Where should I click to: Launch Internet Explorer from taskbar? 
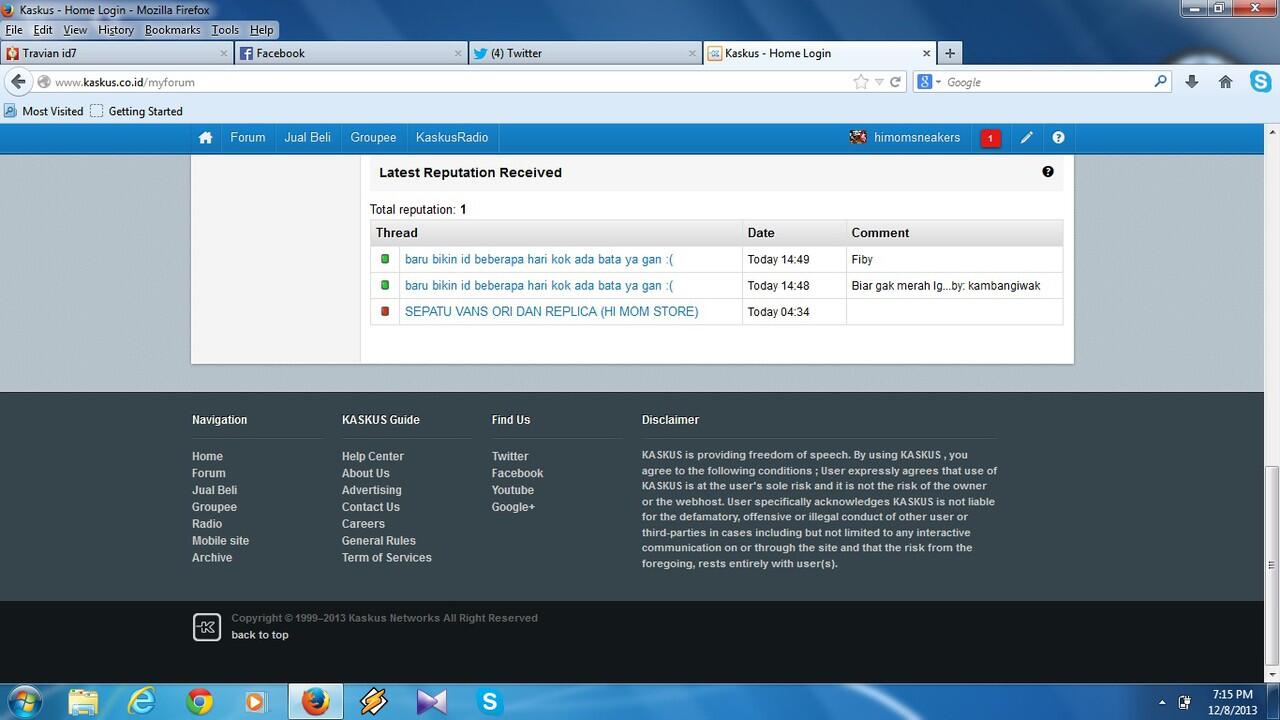click(142, 702)
